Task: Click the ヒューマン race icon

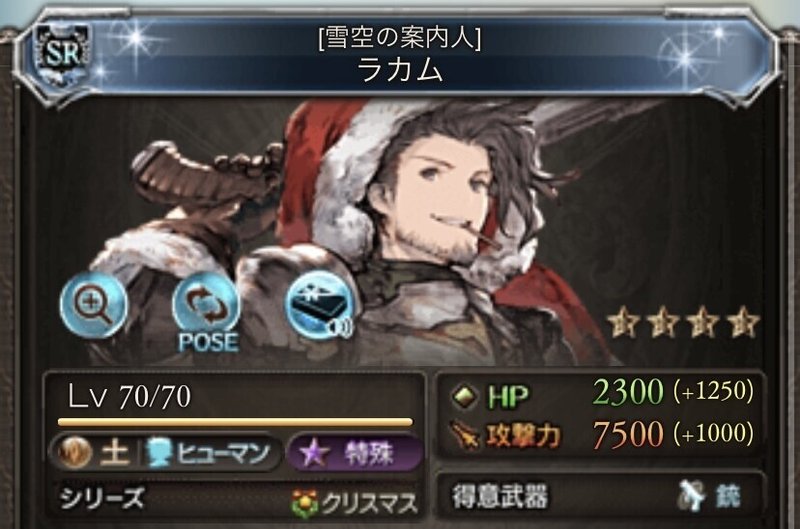Action: (158, 453)
